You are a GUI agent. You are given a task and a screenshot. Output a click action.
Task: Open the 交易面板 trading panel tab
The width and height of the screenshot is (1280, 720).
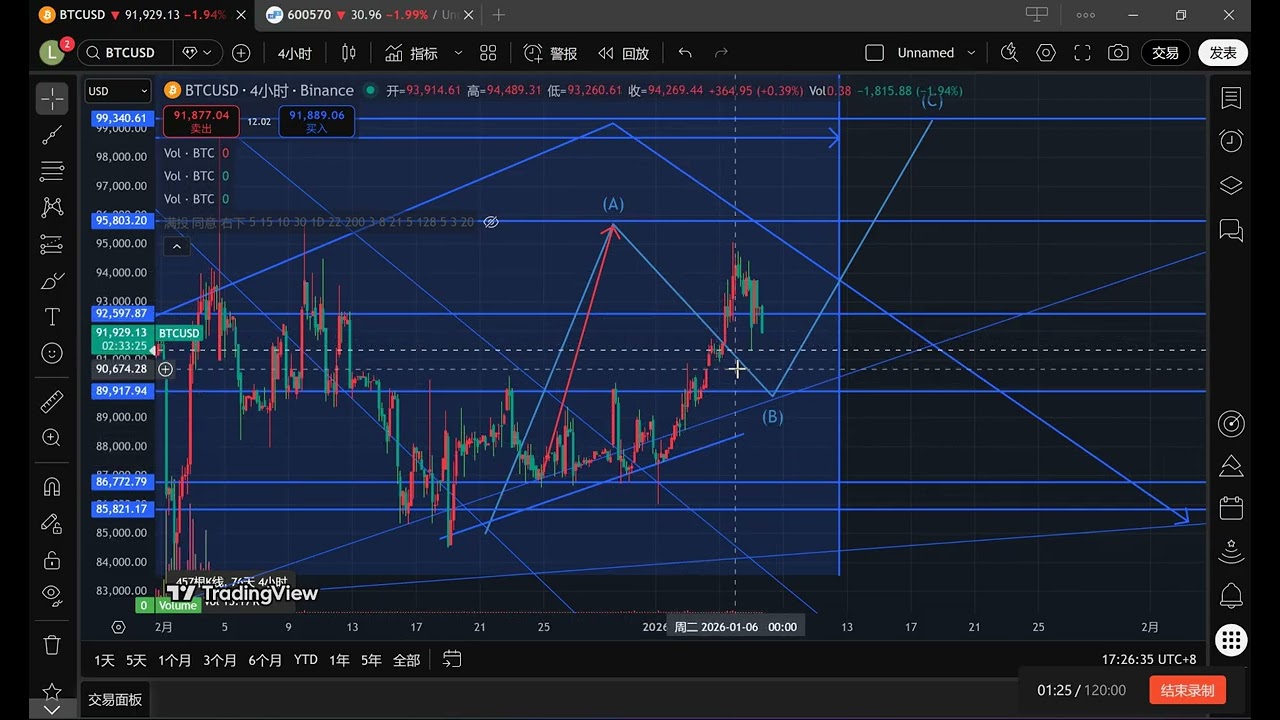click(x=115, y=700)
